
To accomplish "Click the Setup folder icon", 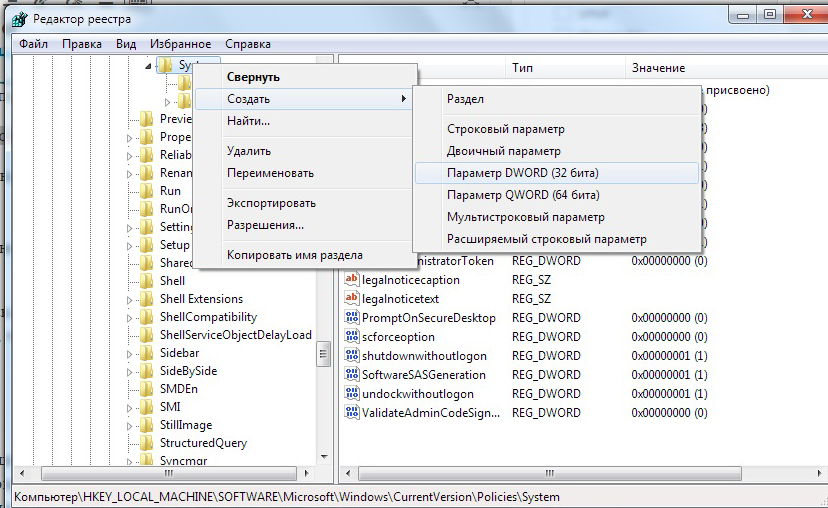I will pyautogui.click(x=147, y=244).
